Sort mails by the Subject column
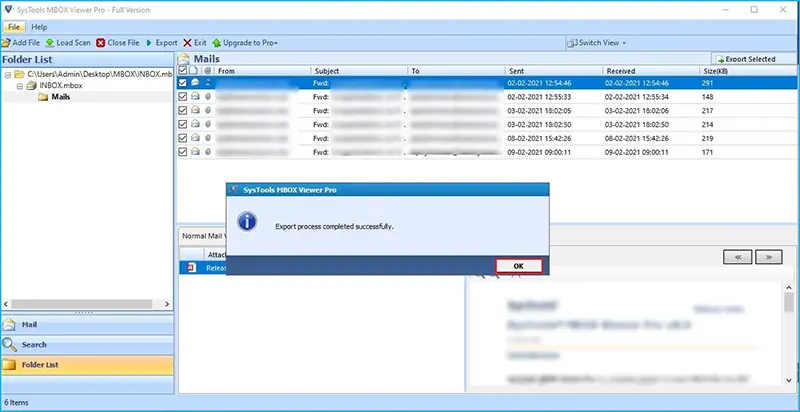 click(359, 71)
